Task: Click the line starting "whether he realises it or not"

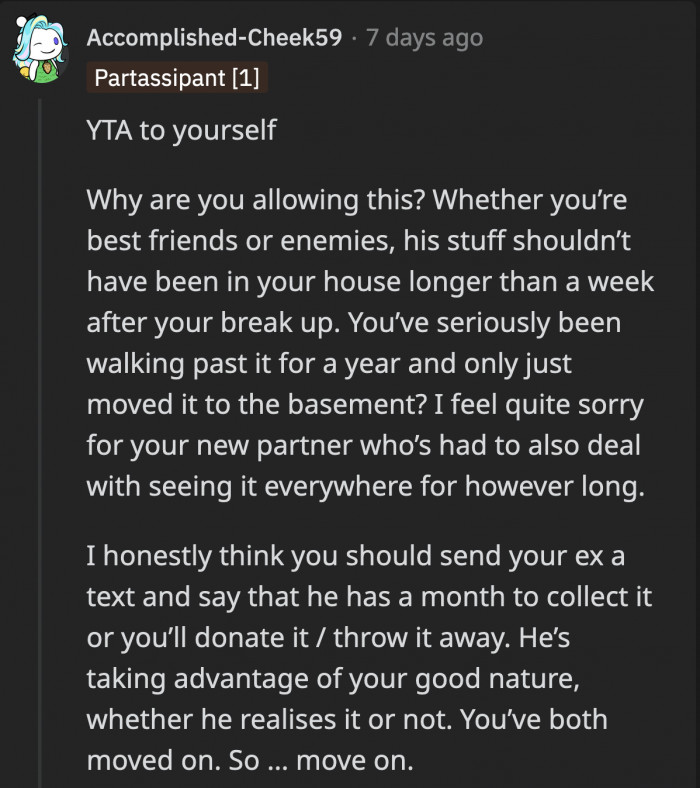Action: click(x=346, y=719)
